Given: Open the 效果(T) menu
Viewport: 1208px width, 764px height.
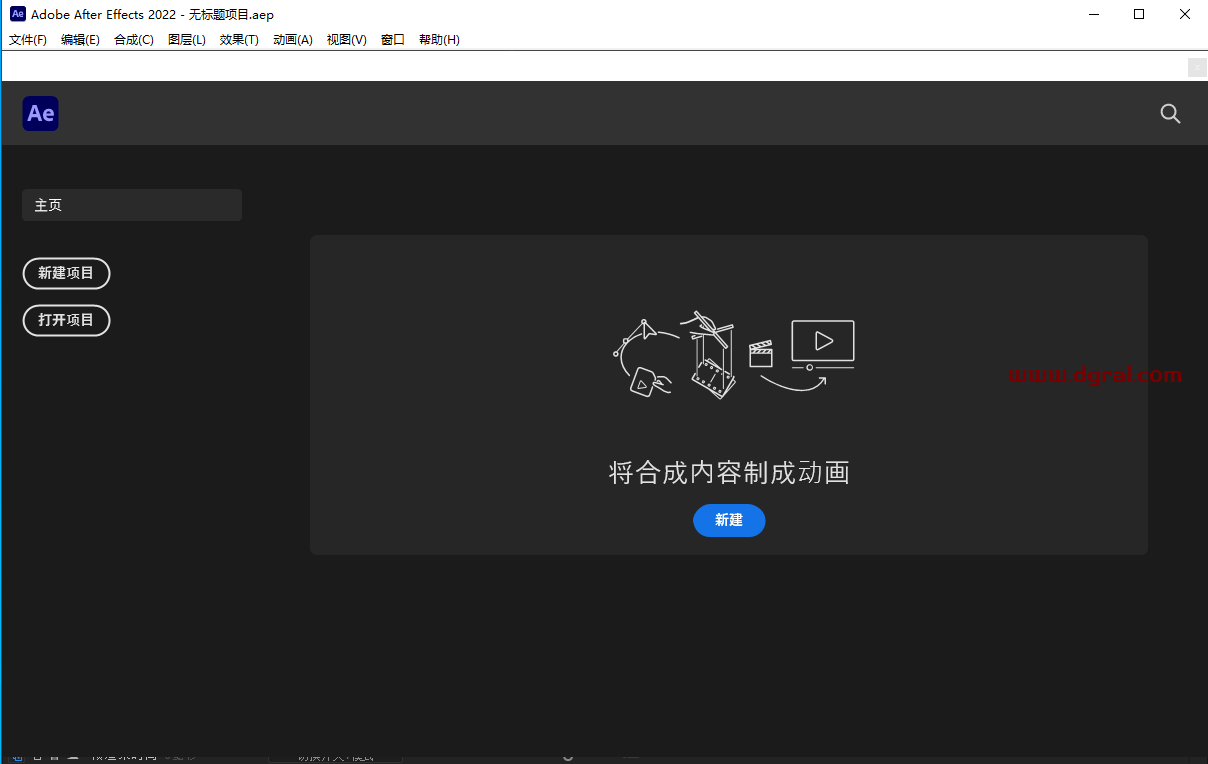Looking at the screenshot, I should pos(239,39).
